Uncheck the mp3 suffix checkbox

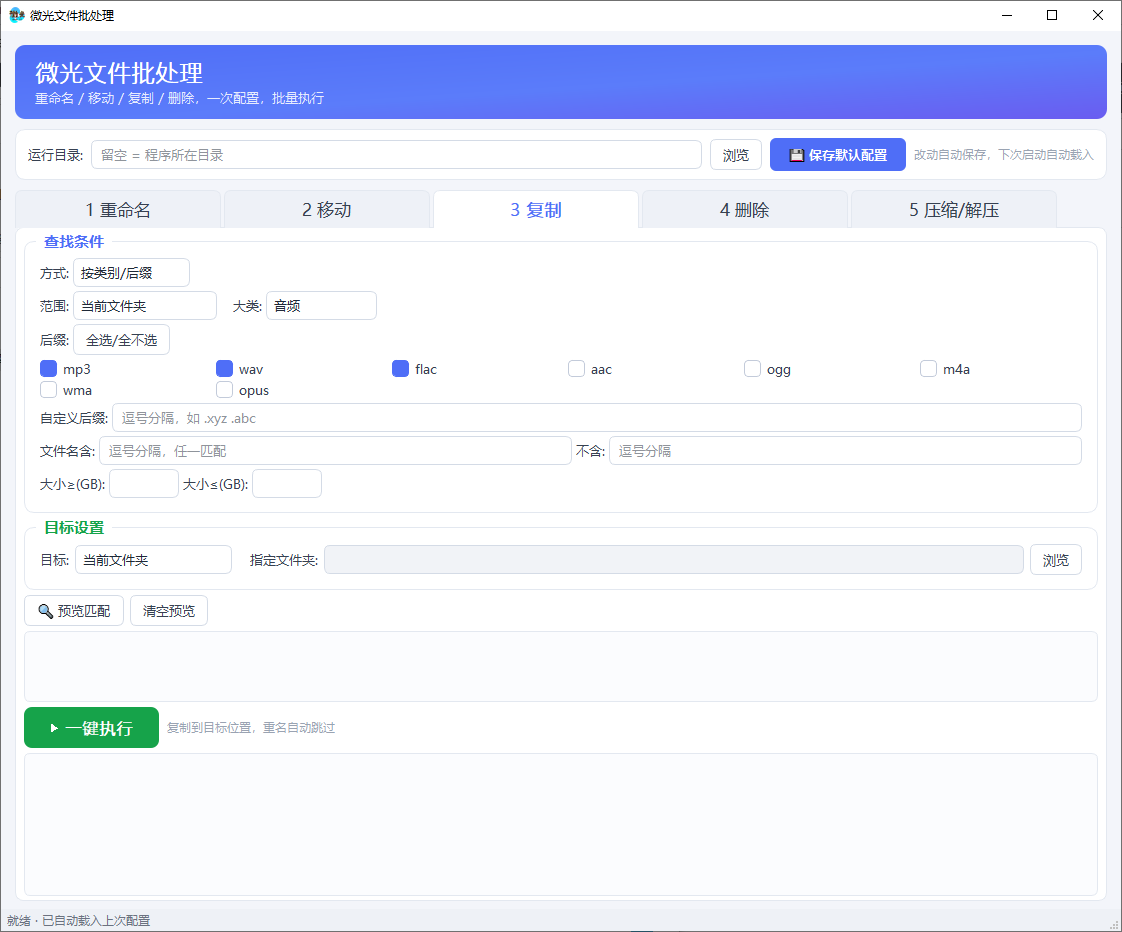49,369
